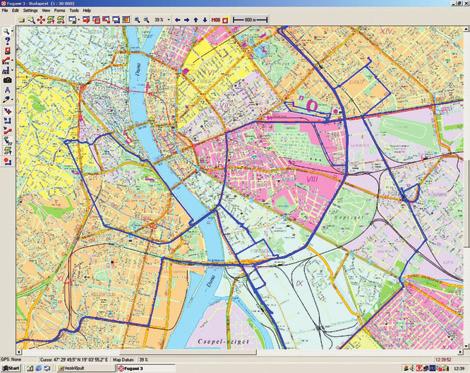Select the camera tool in left toolbar

[7, 80]
